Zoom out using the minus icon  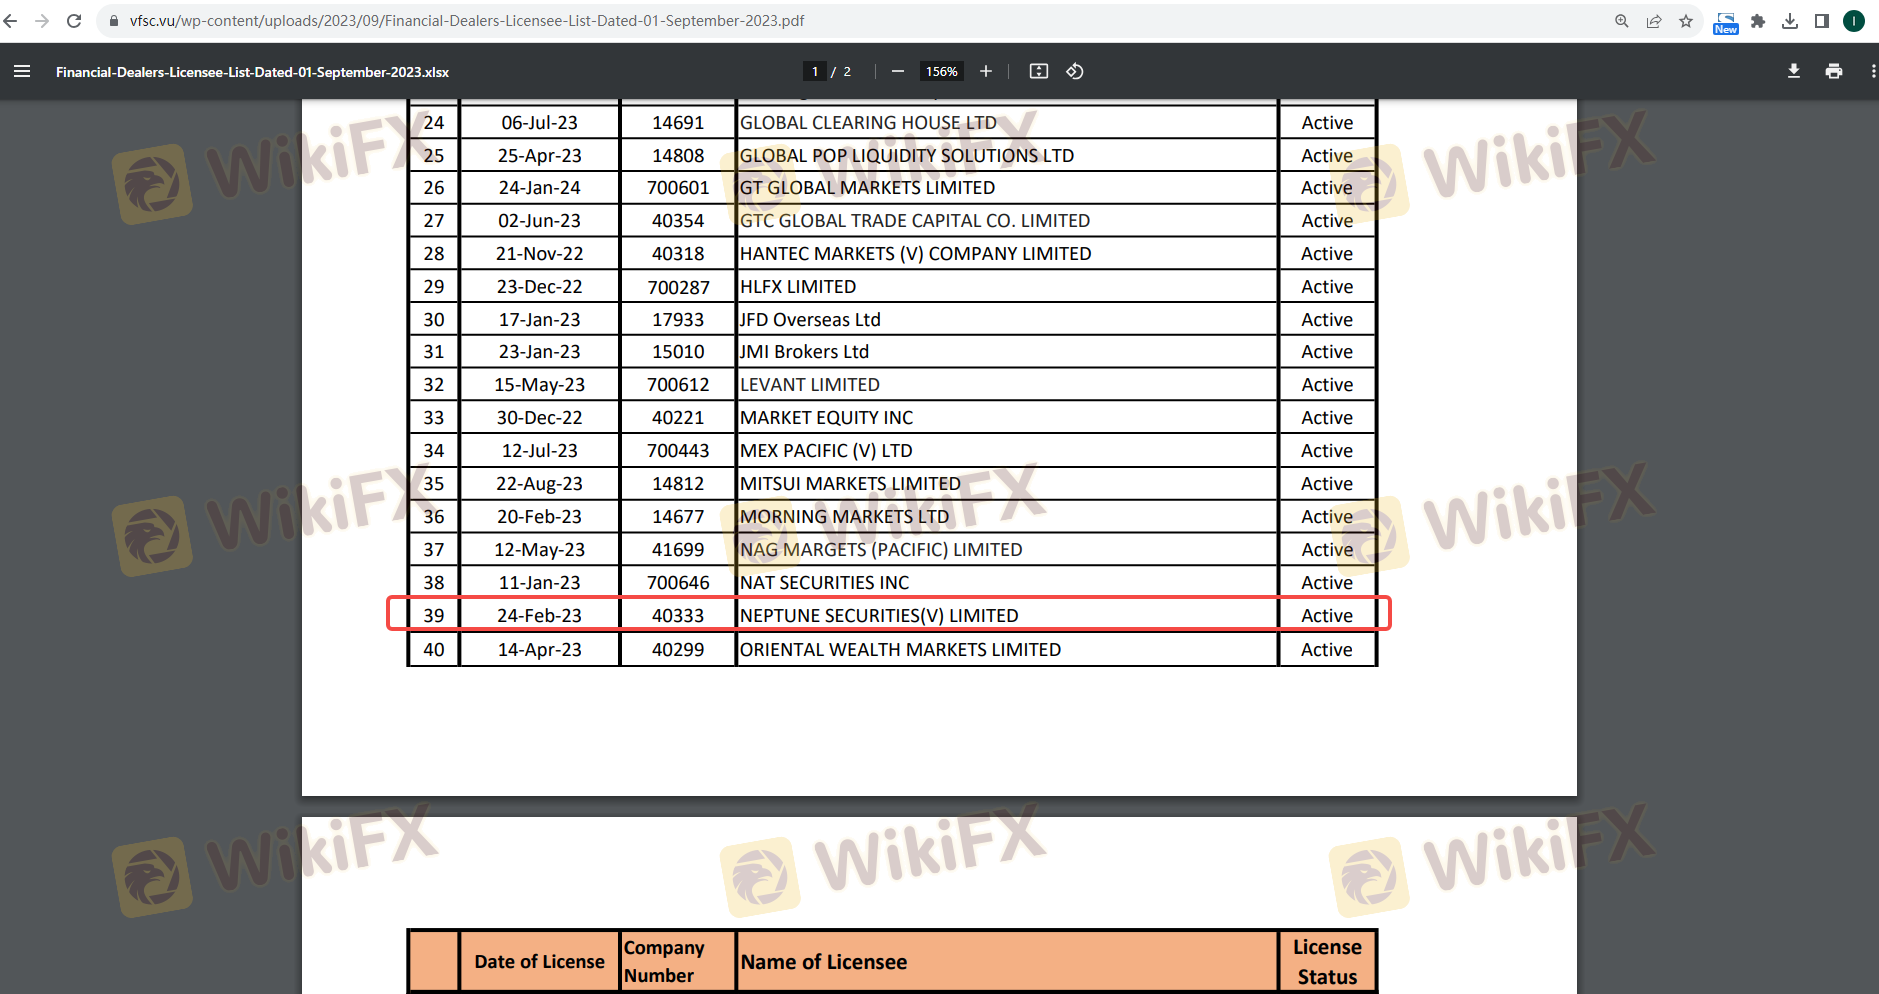tap(897, 71)
